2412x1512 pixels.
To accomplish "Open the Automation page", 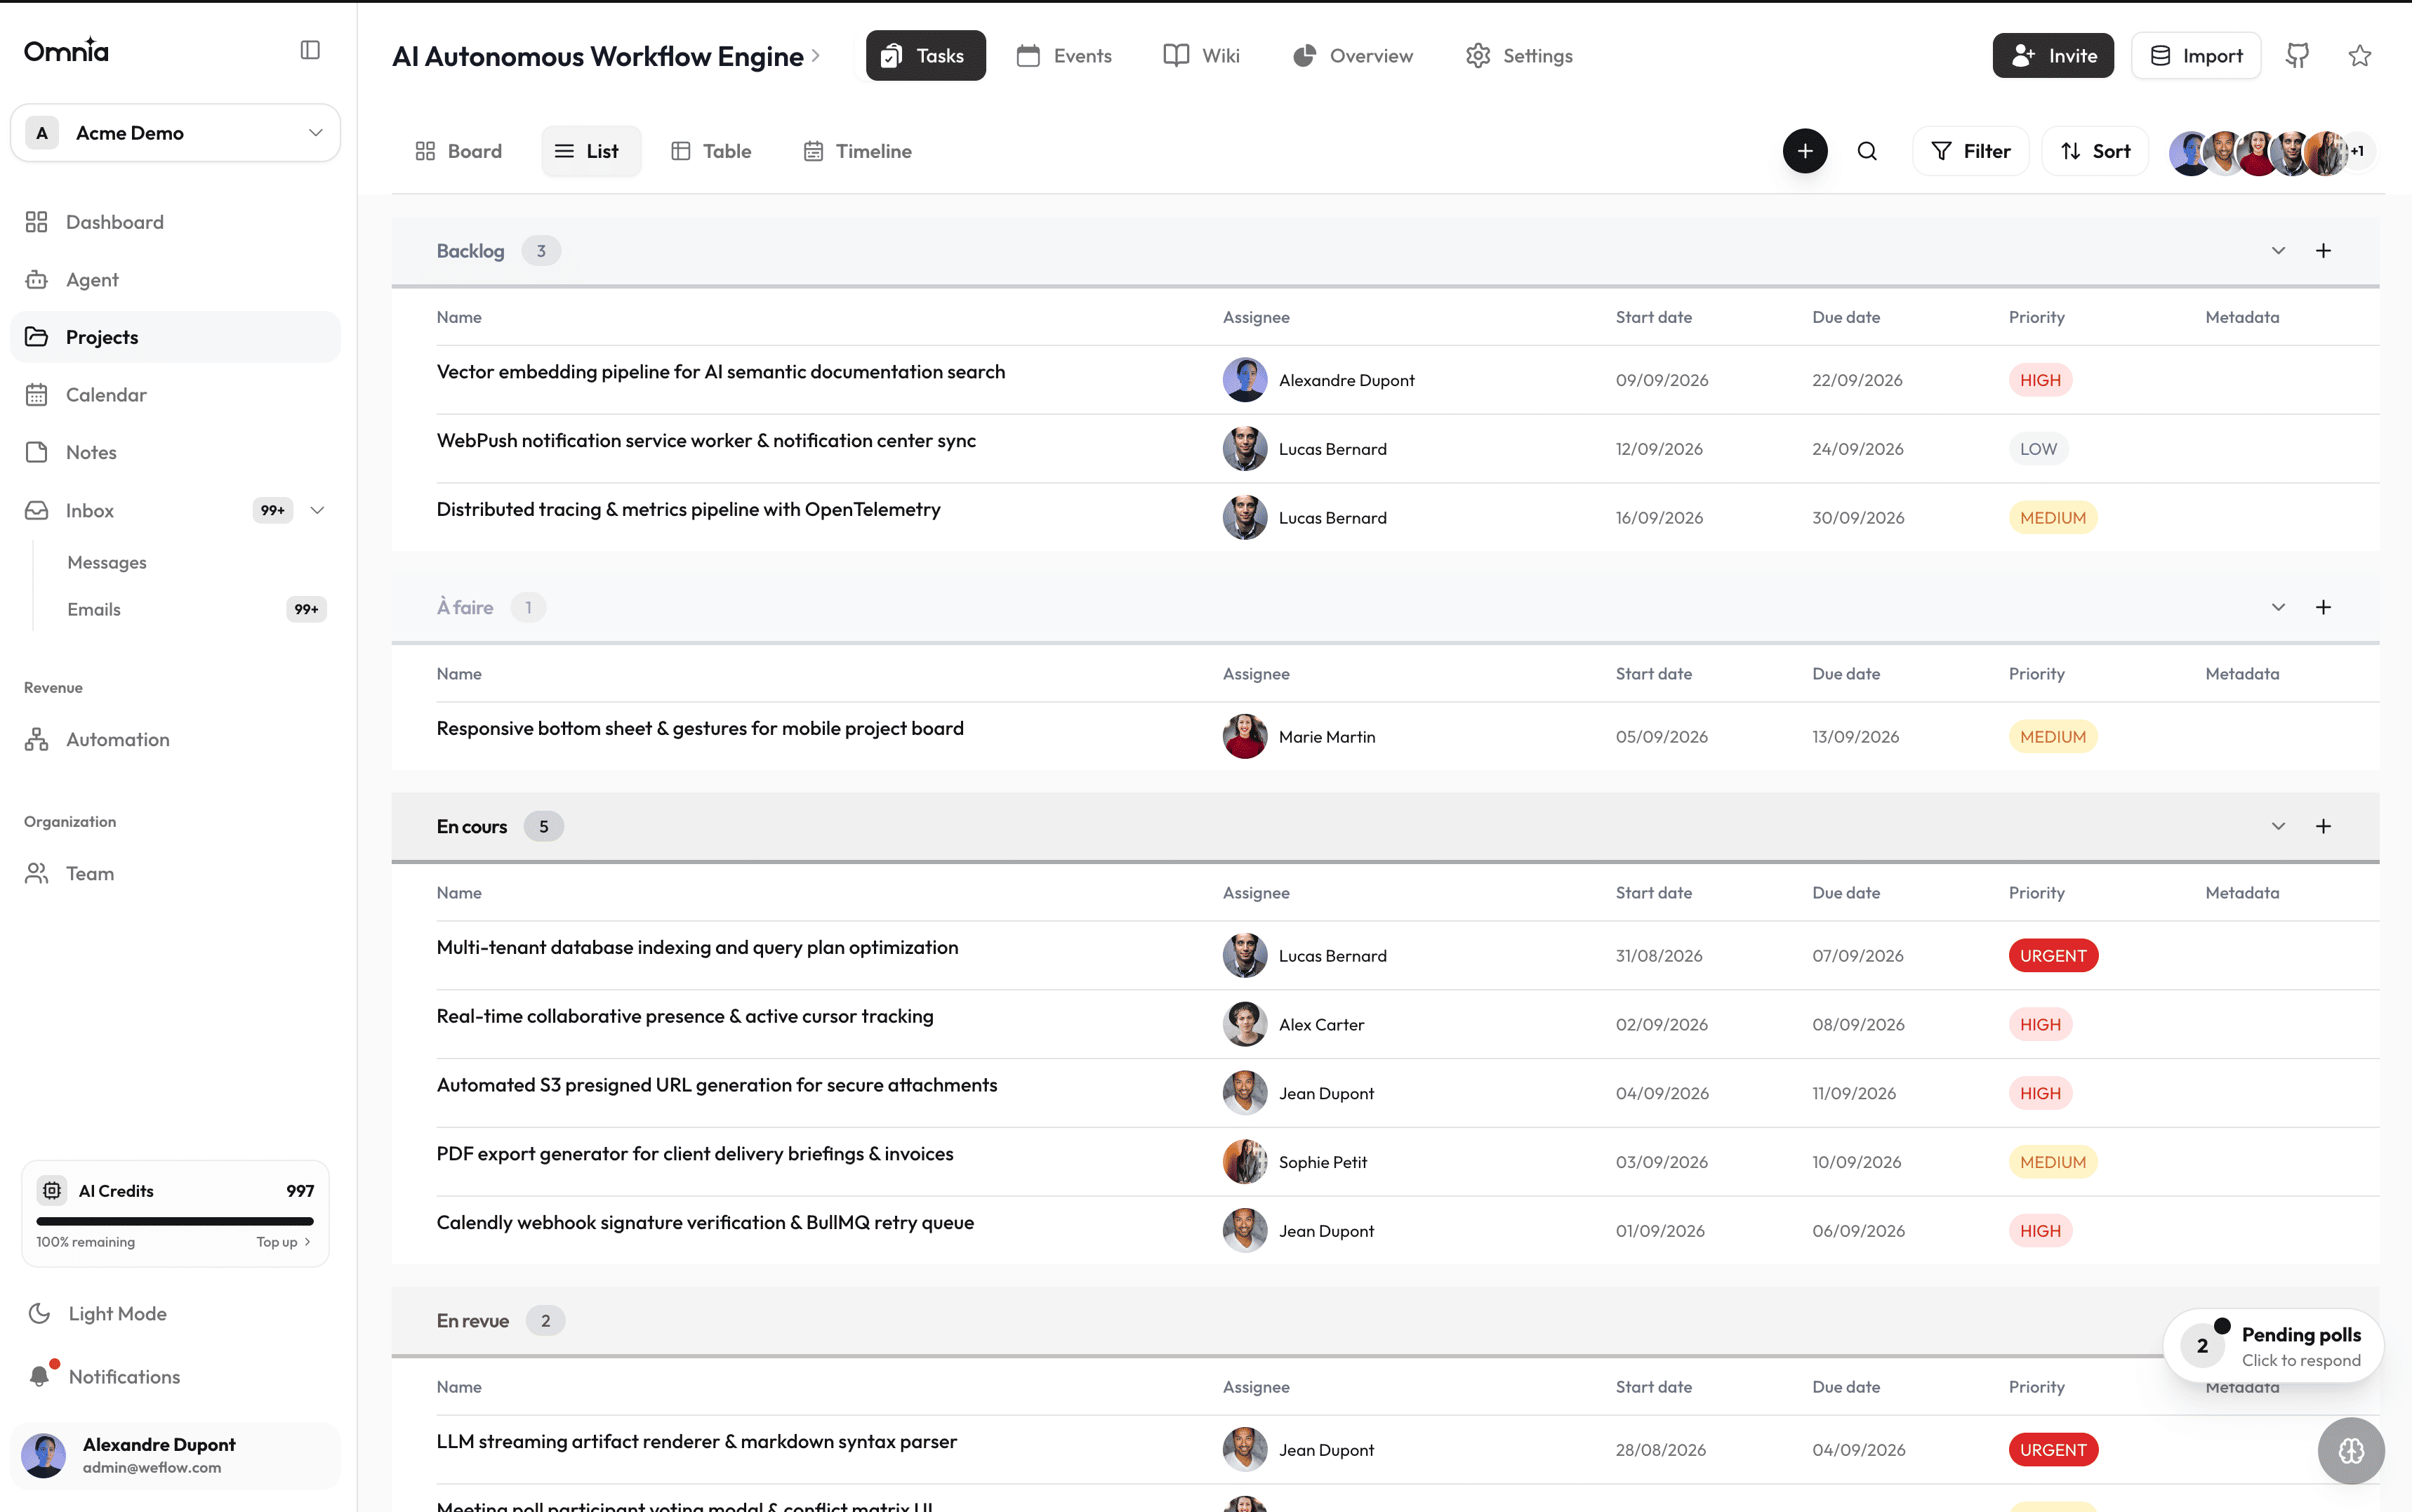I will [175, 739].
